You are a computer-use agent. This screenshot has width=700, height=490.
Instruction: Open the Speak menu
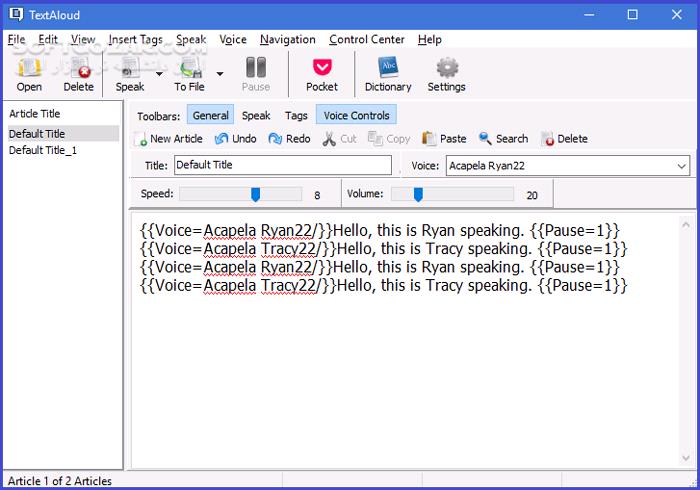[191, 40]
